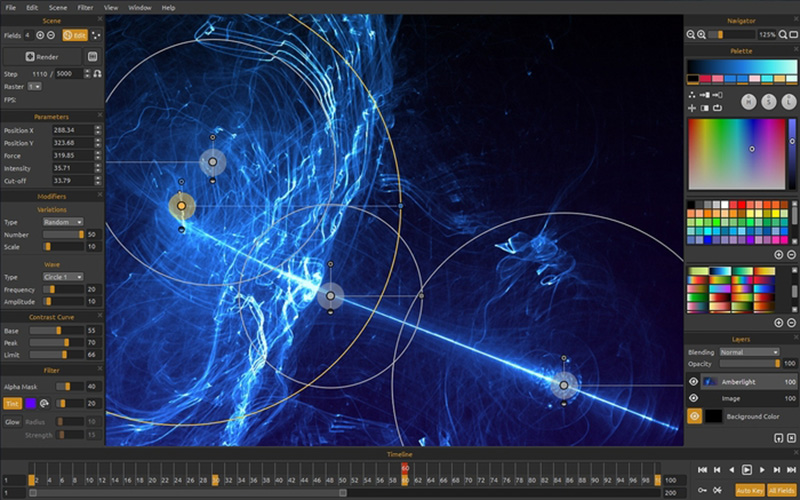Open the Window menu
The height and width of the screenshot is (500, 800).
pos(139,8)
